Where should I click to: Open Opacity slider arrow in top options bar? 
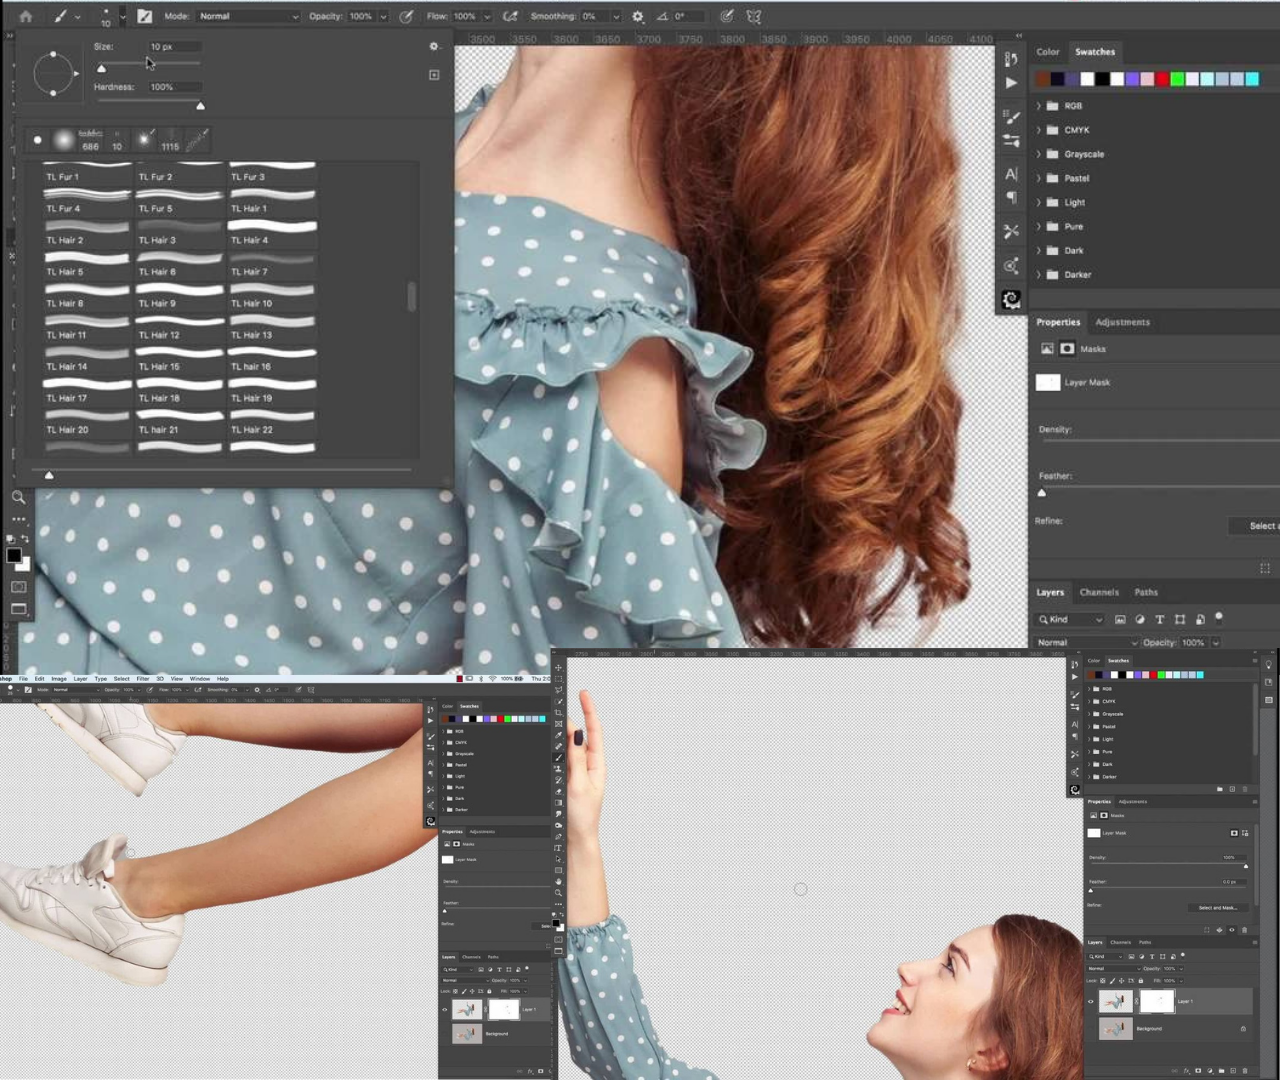(383, 16)
